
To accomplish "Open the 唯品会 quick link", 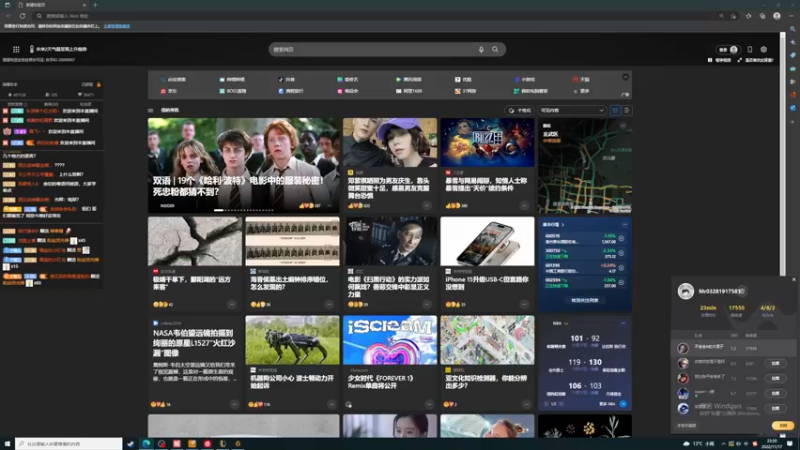I will tap(347, 91).
